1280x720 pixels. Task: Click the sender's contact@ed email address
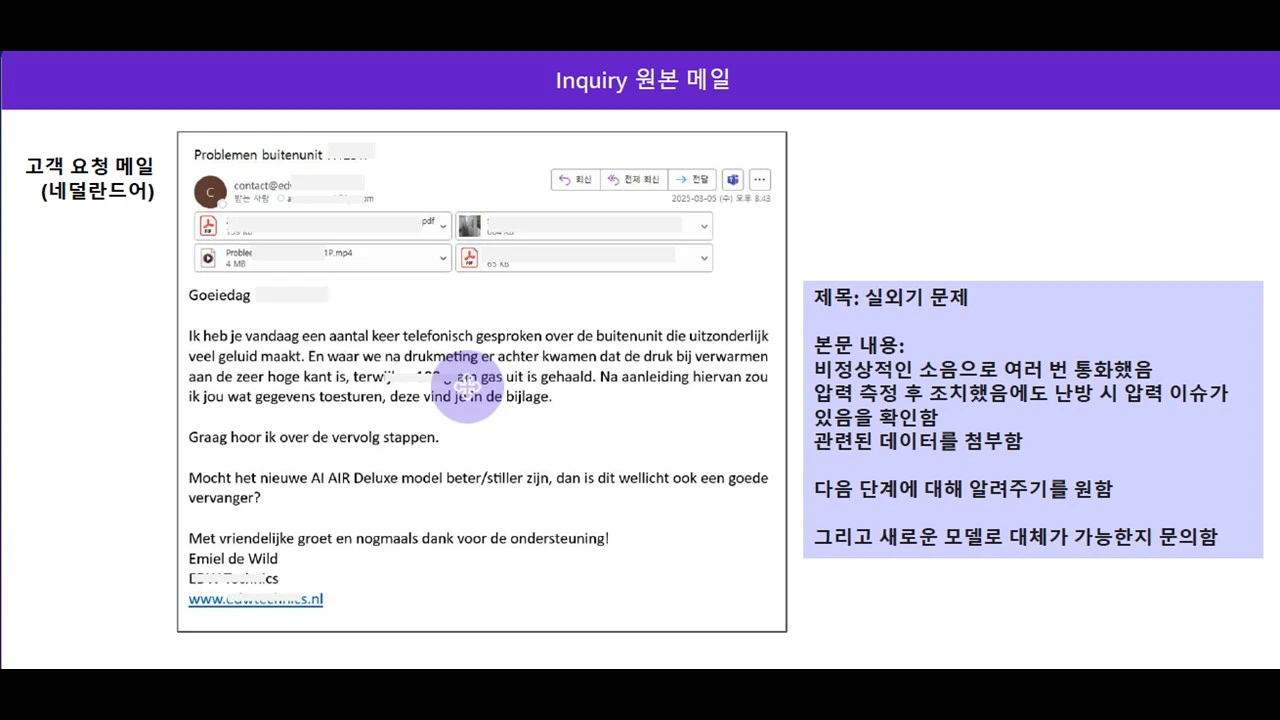(262, 185)
